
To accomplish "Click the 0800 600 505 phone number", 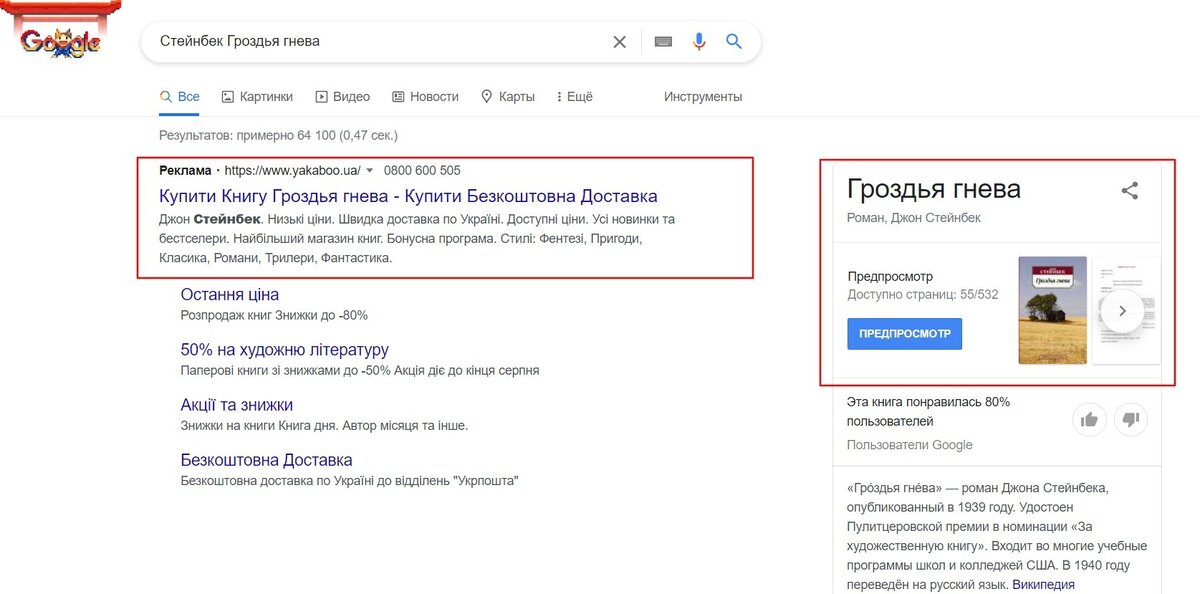I will point(422,171).
